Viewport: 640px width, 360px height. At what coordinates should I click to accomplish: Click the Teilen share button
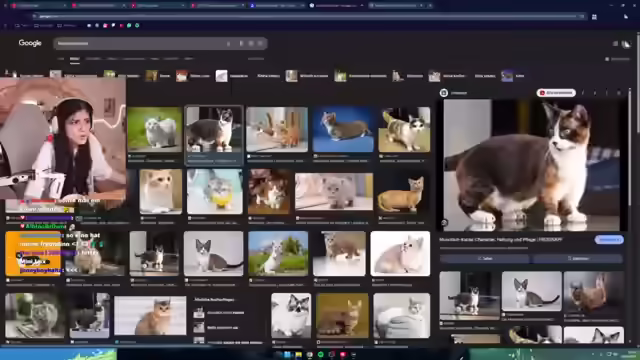point(484,258)
